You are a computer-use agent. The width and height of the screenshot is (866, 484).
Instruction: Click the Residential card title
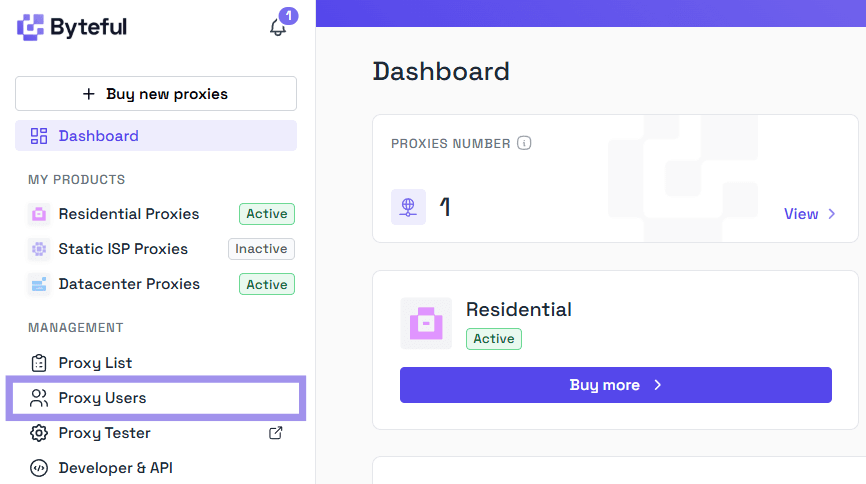519,309
